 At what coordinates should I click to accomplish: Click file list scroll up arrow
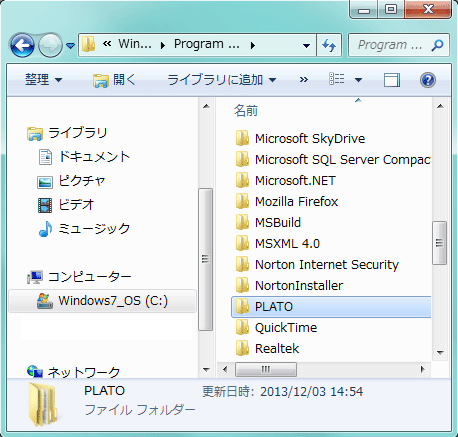440,106
